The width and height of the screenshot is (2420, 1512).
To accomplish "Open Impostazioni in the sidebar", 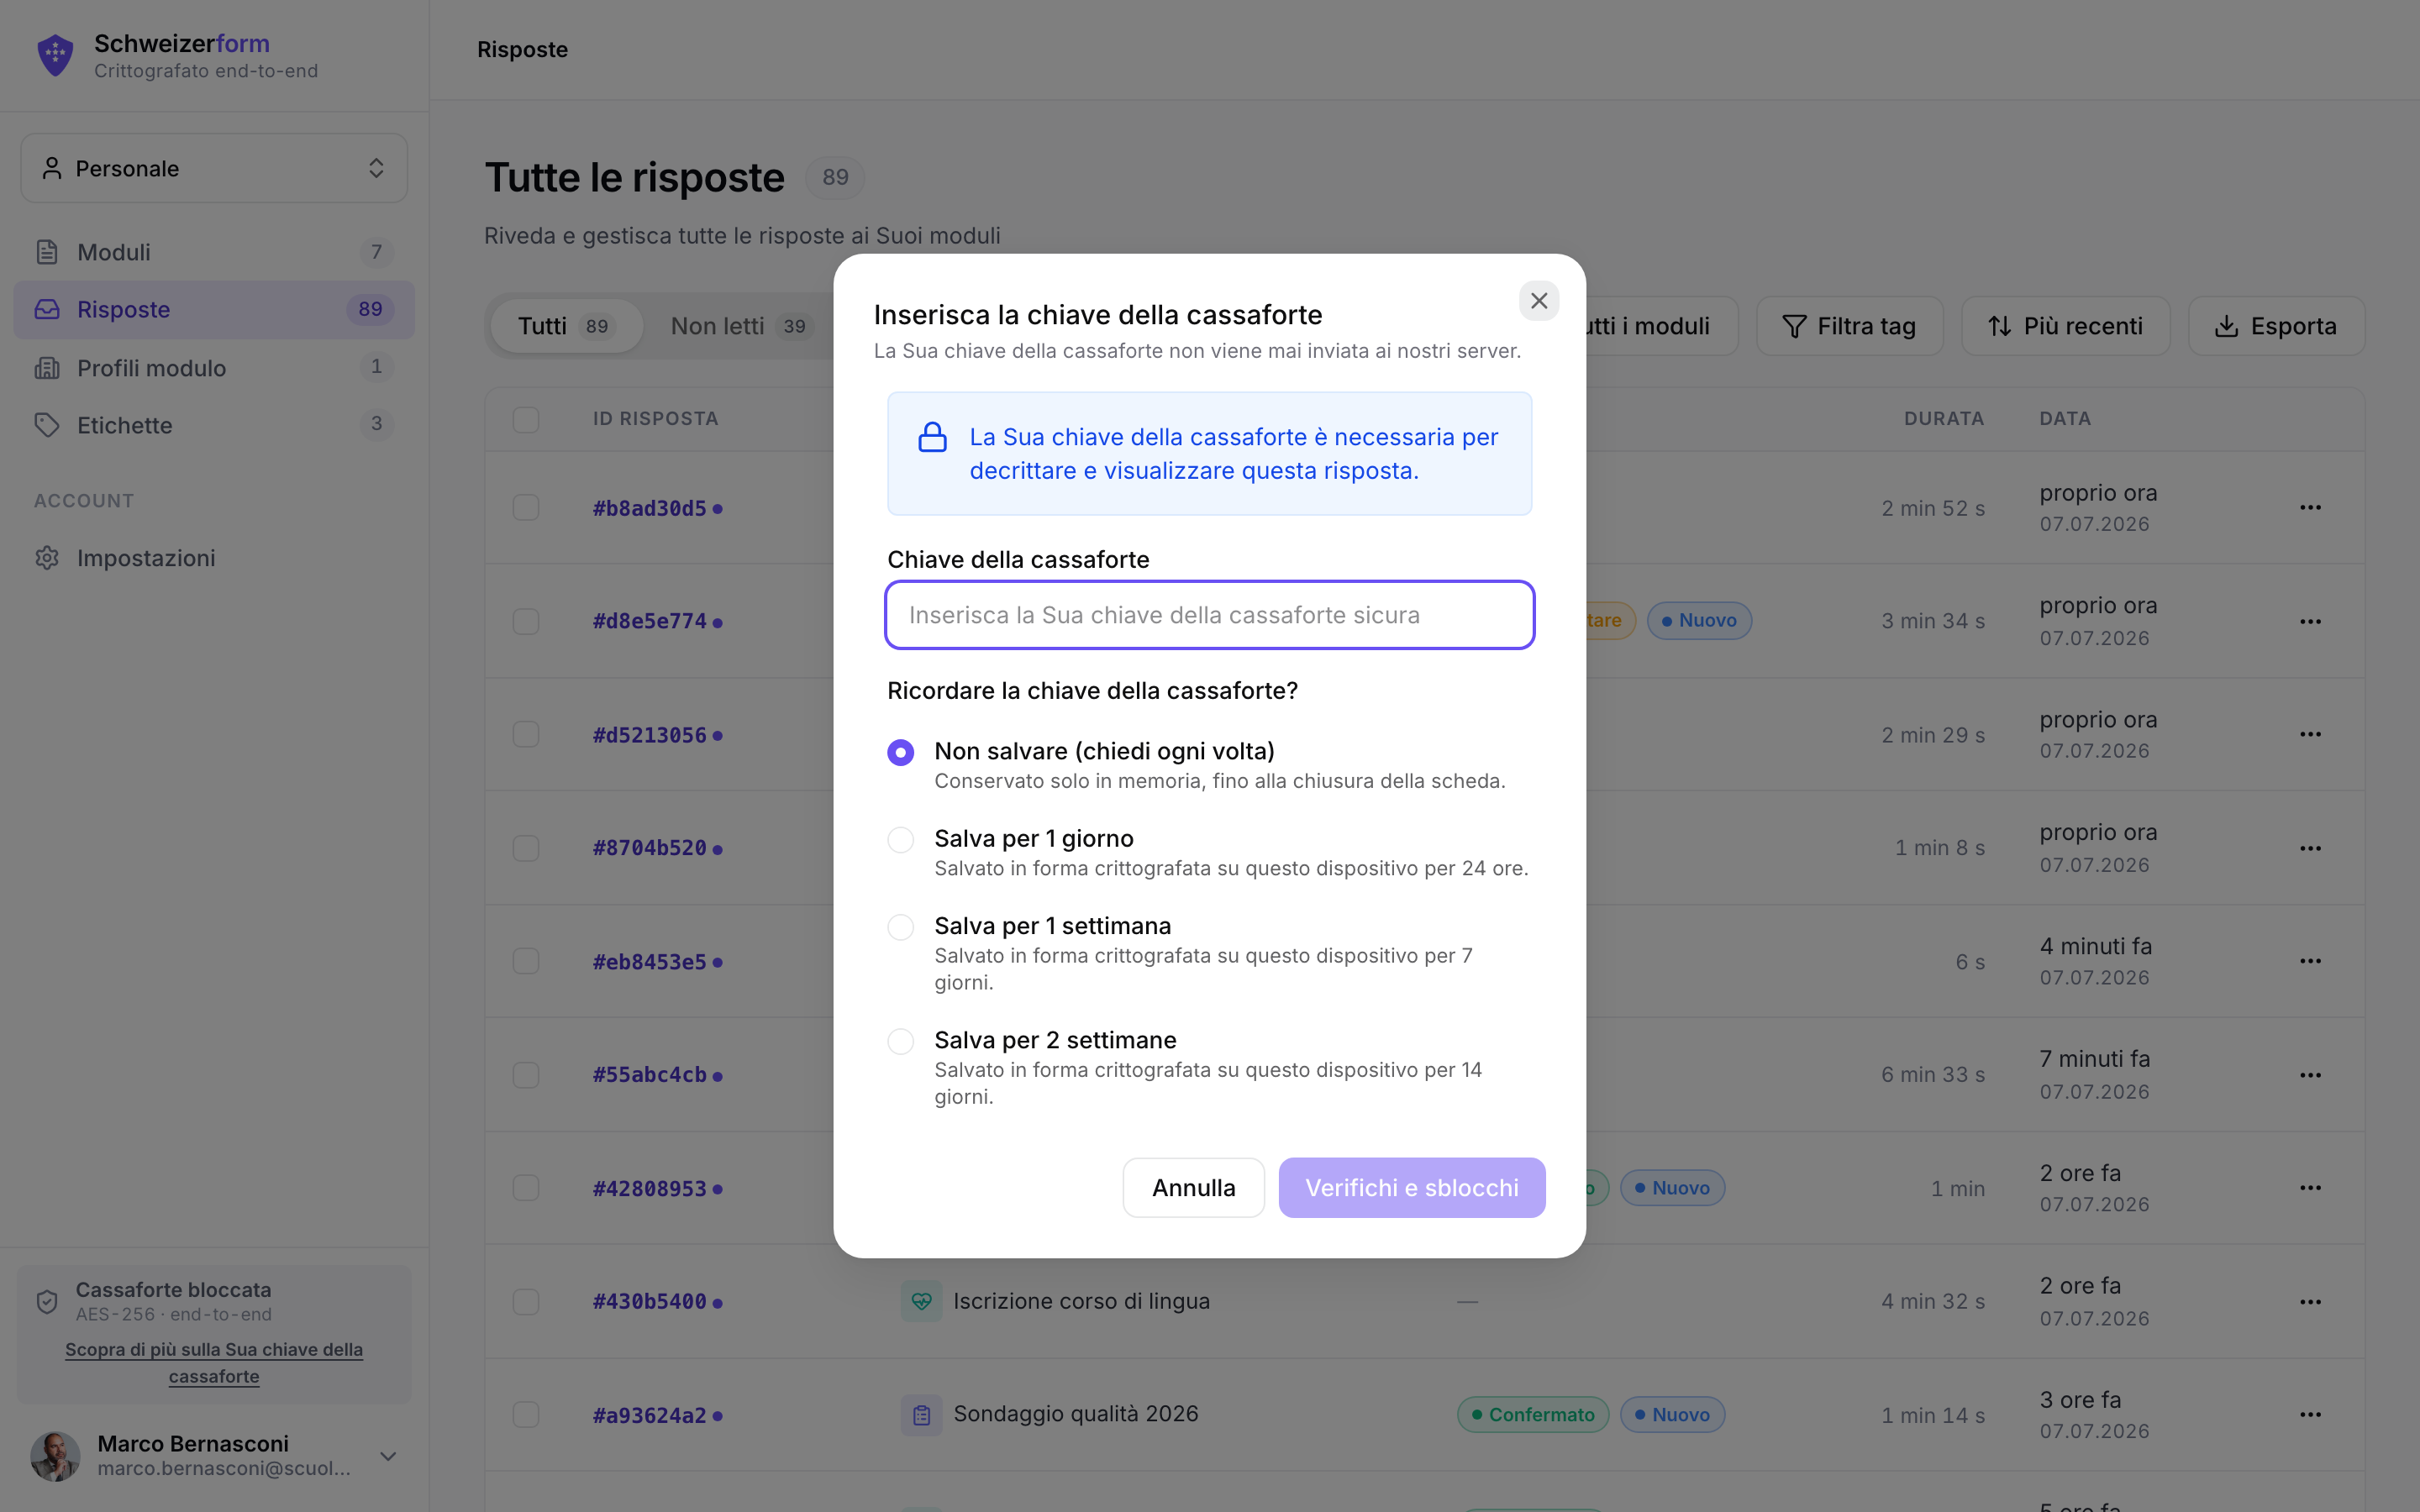I will tap(214, 558).
